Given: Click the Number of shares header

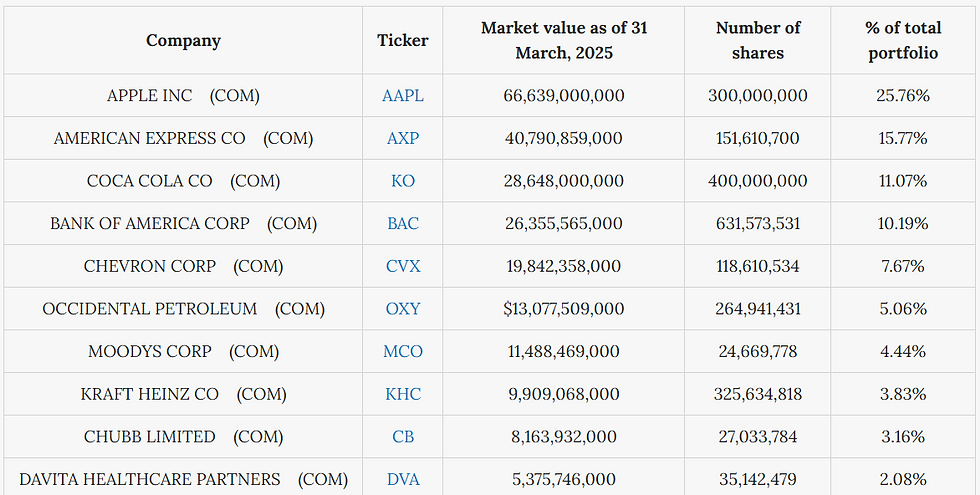Looking at the screenshot, I should pyautogui.click(x=758, y=41).
